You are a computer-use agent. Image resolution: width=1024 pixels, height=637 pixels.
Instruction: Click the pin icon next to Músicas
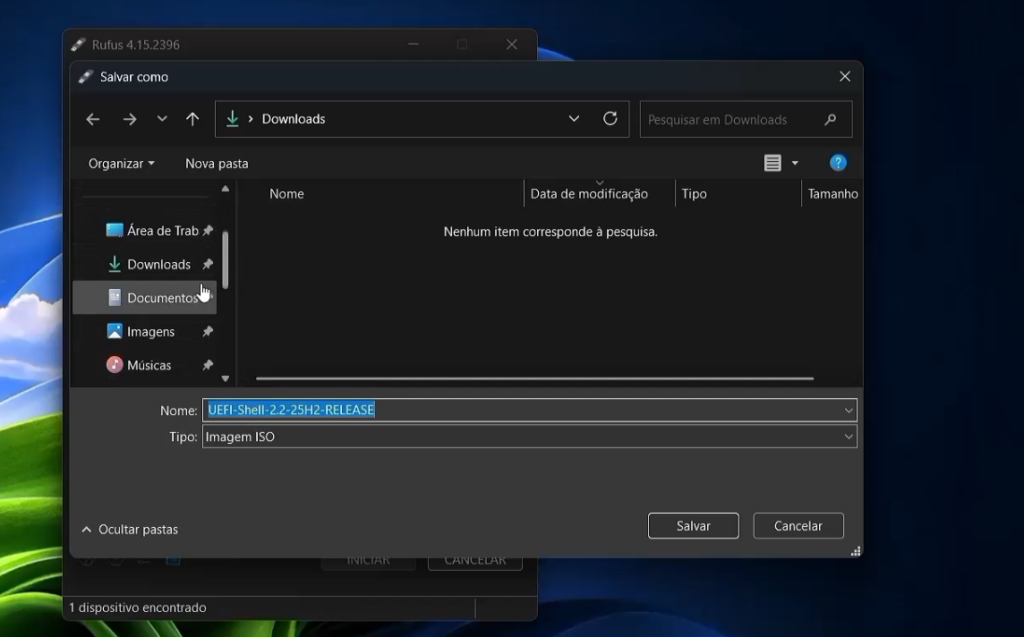208,365
